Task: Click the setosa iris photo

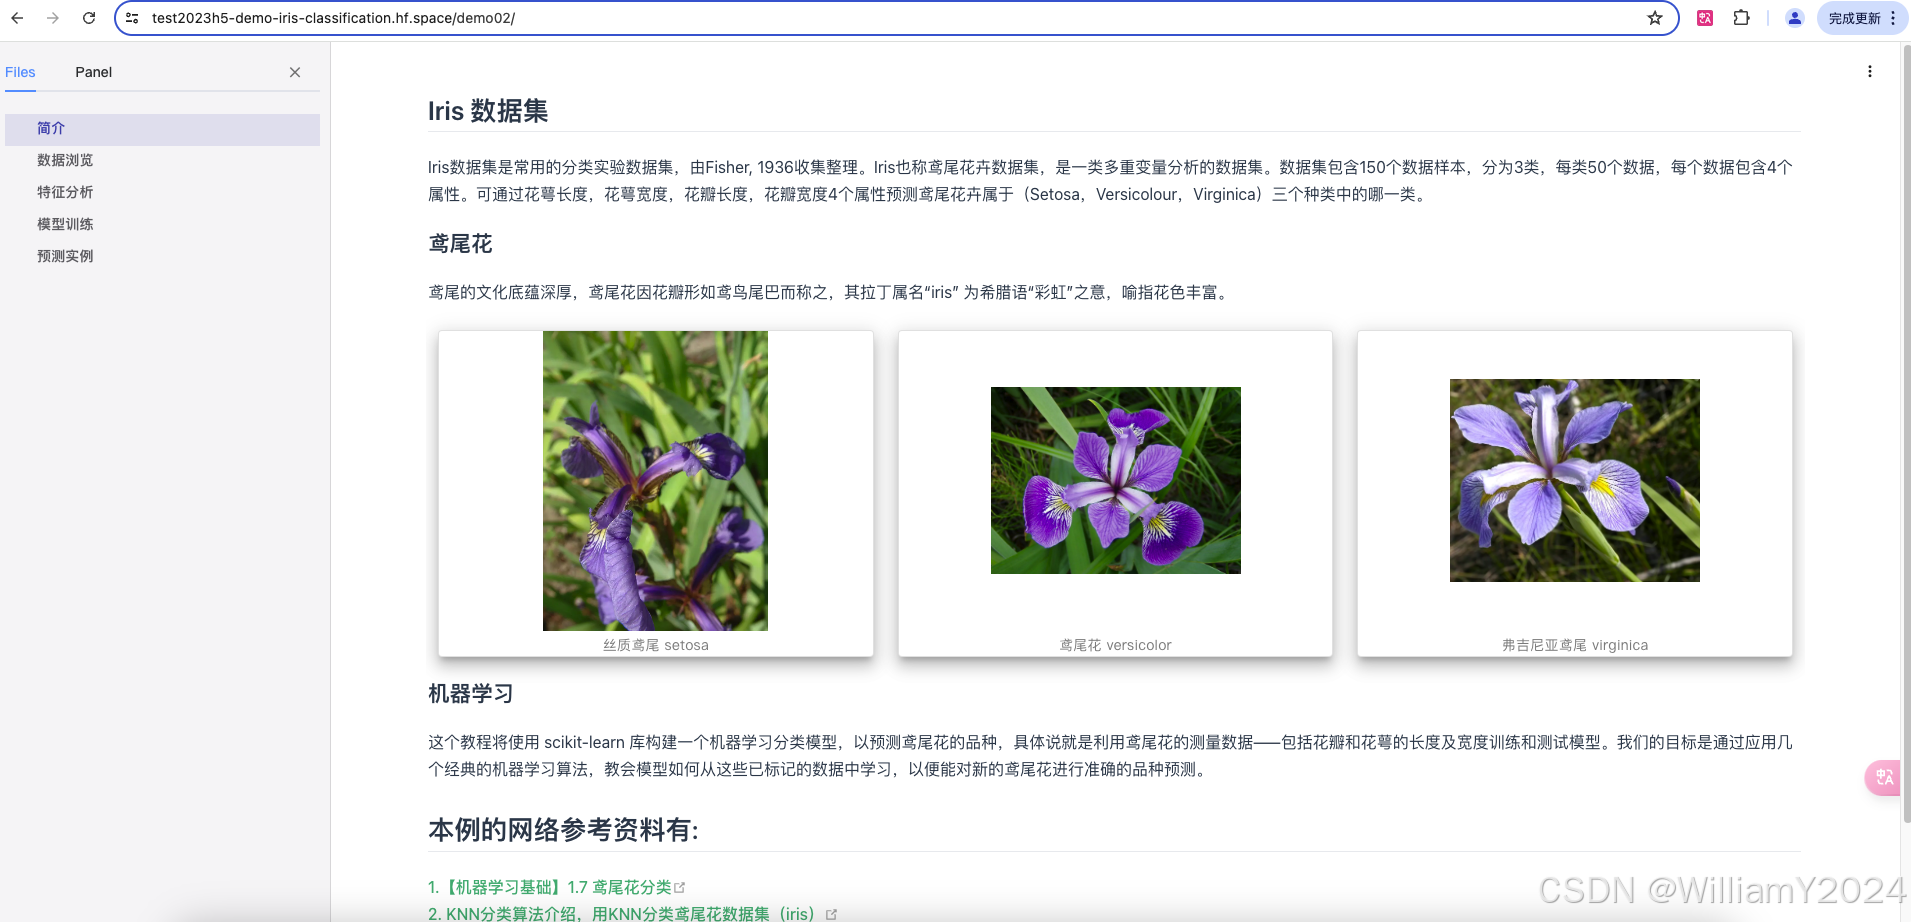Action: 655,480
